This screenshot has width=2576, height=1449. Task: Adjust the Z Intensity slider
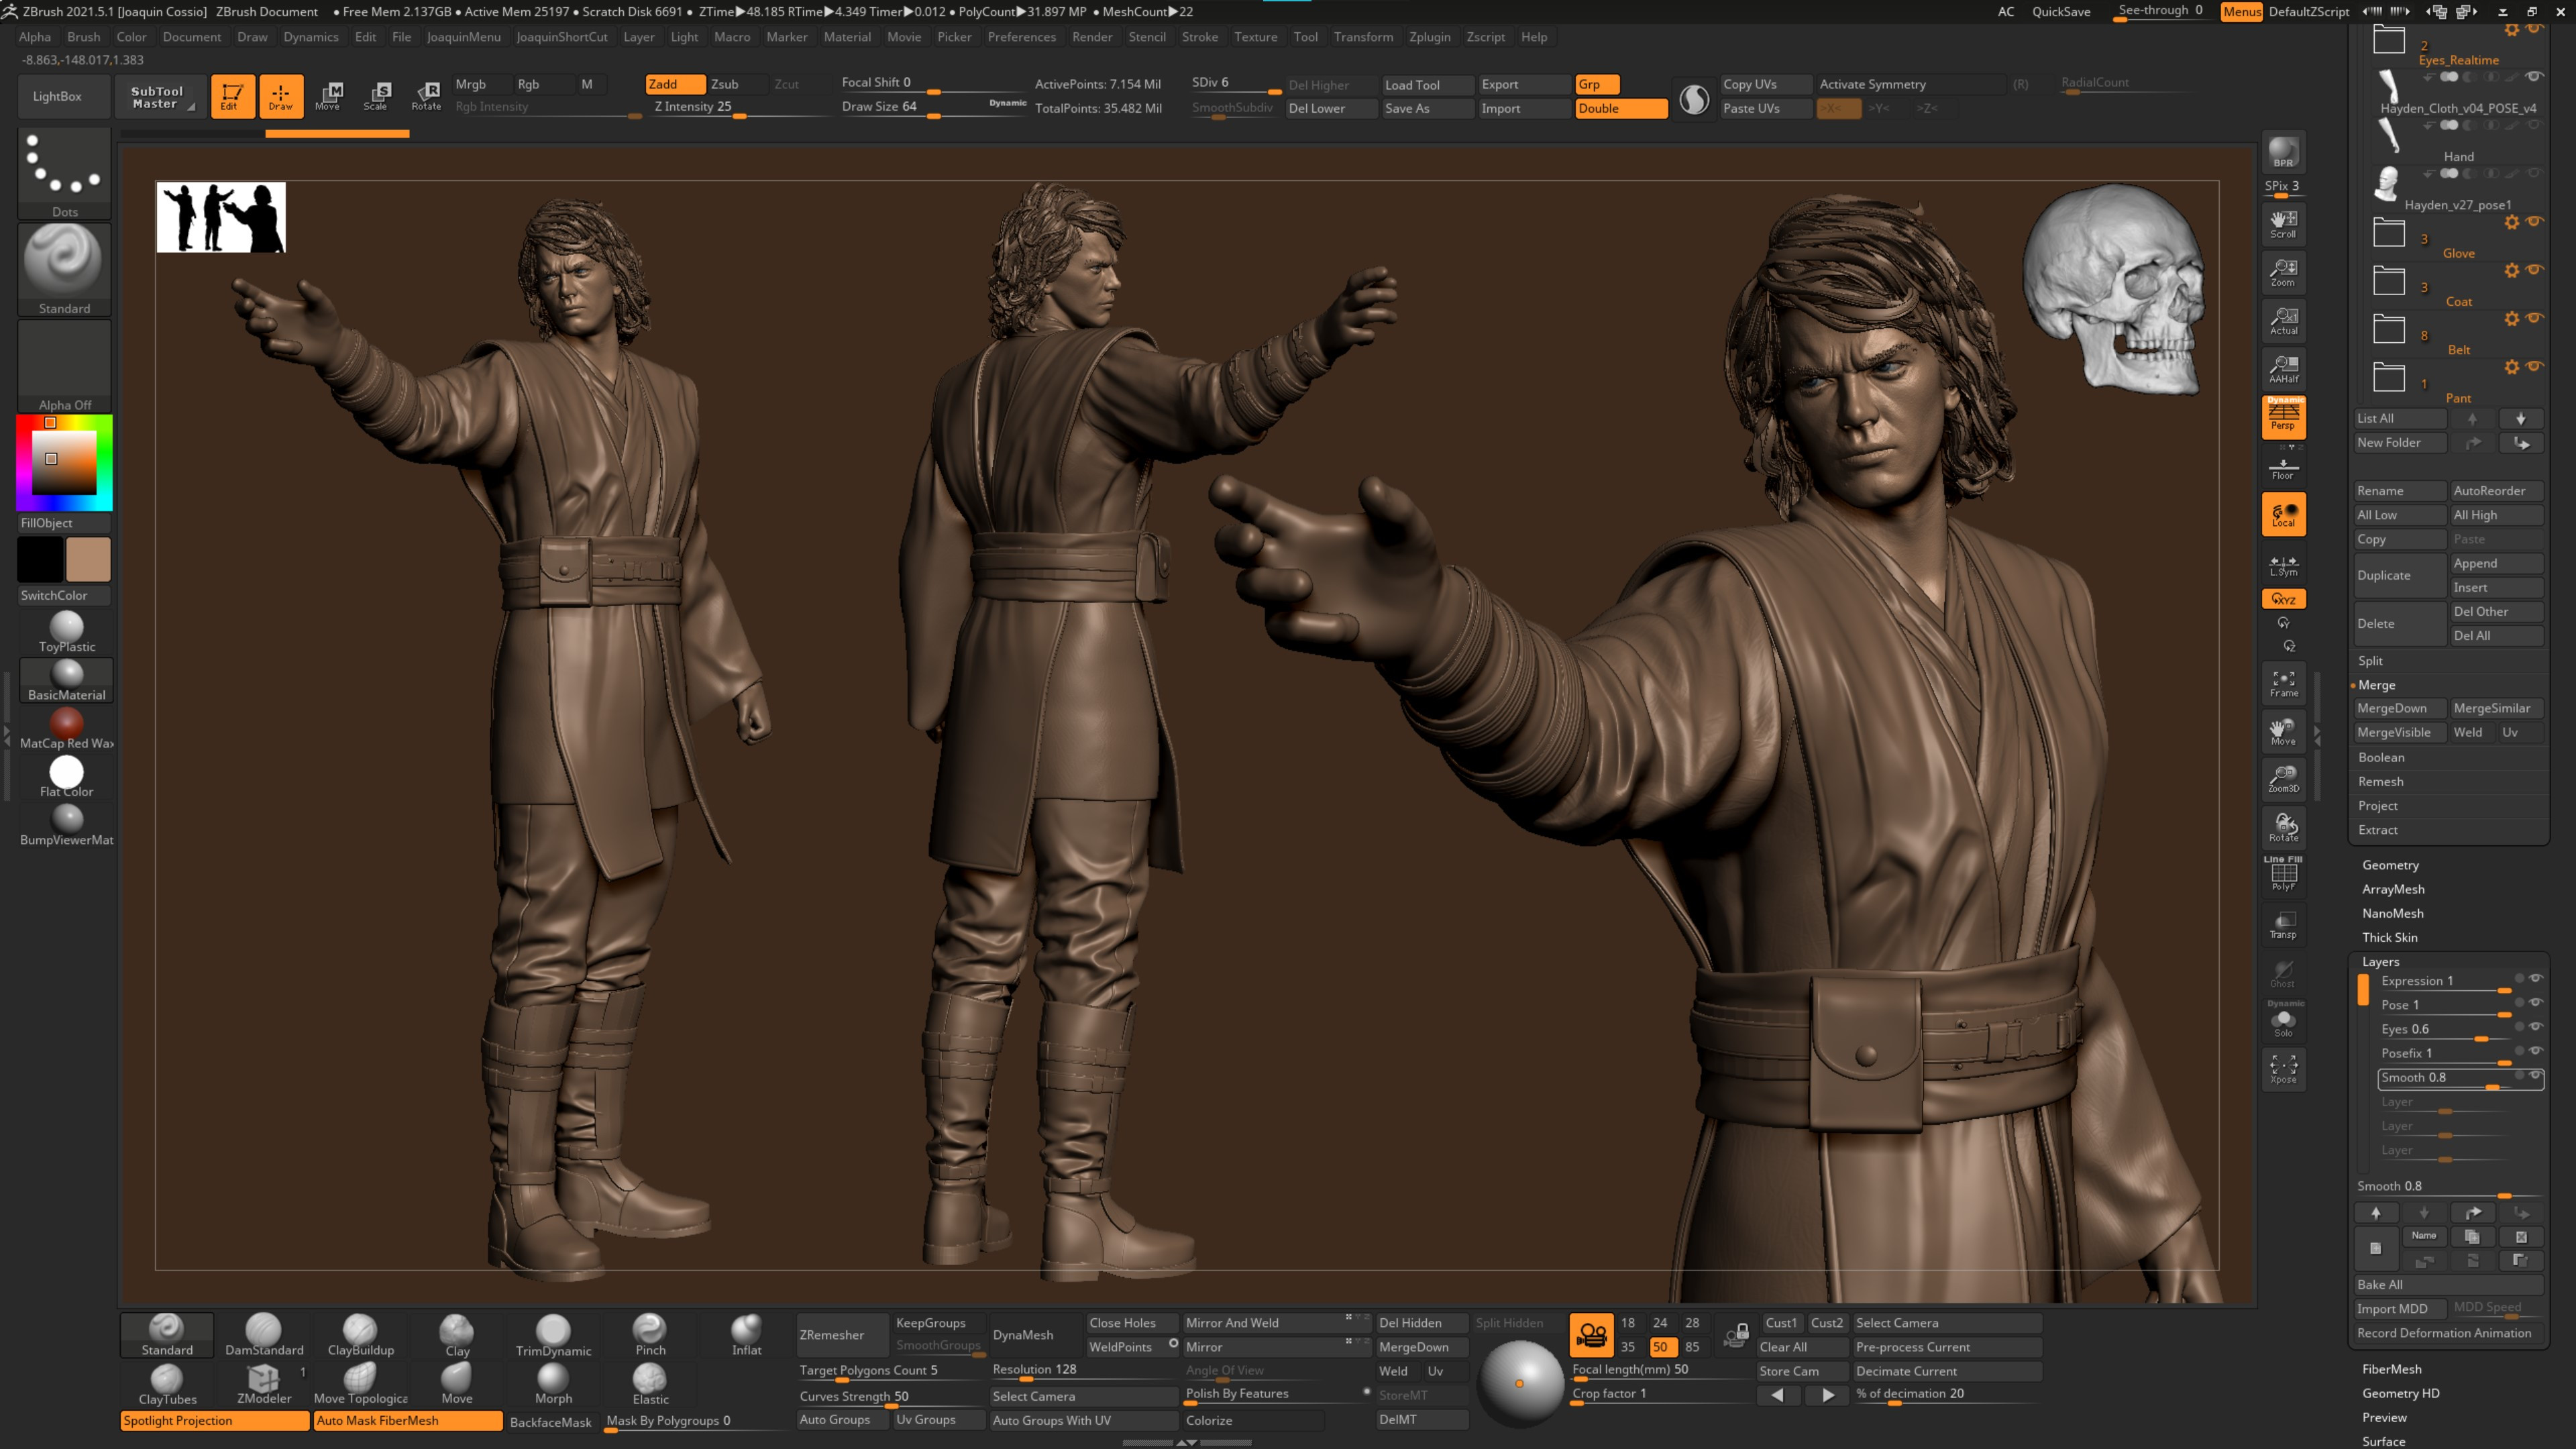click(740, 107)
